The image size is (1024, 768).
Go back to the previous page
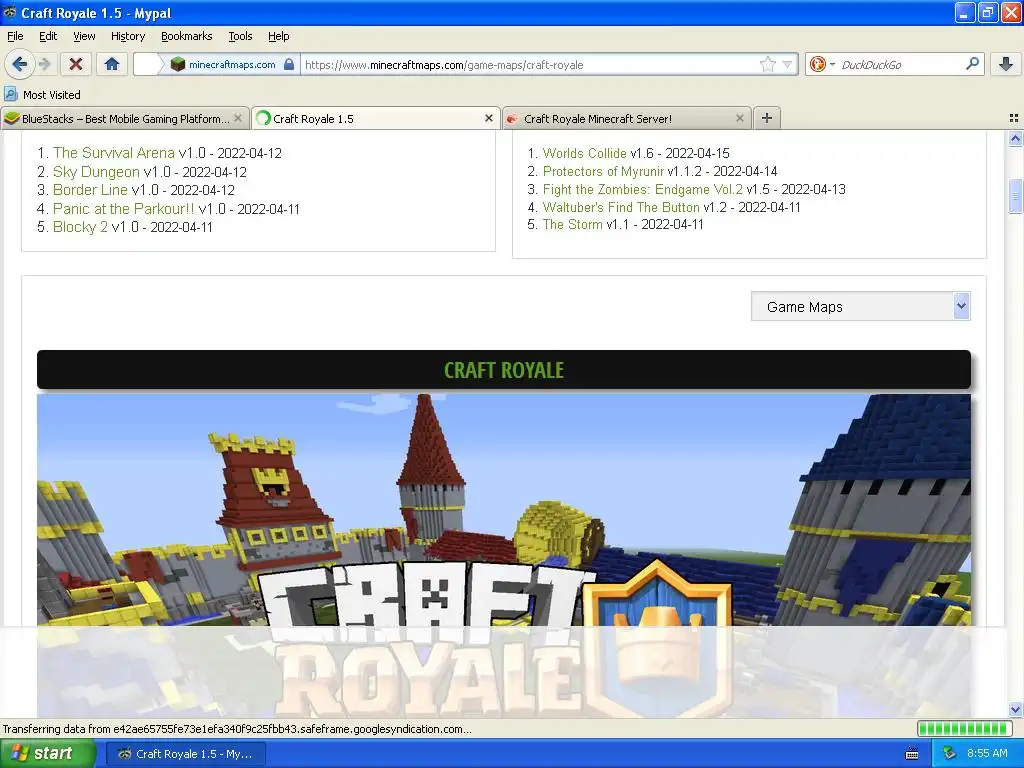coord(19,64)
